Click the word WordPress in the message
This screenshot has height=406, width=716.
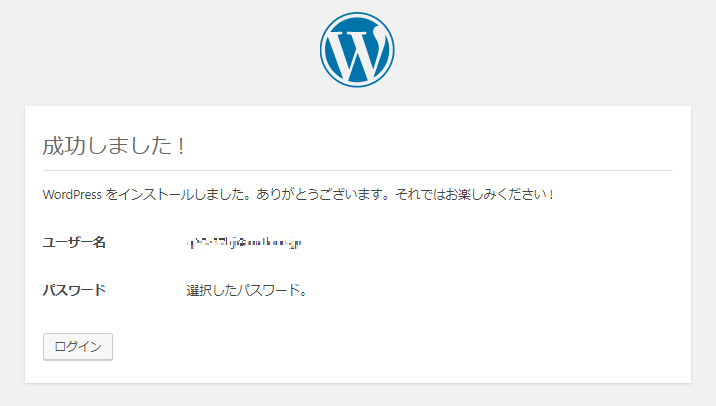pyautogui.click(x=72, y=194)
